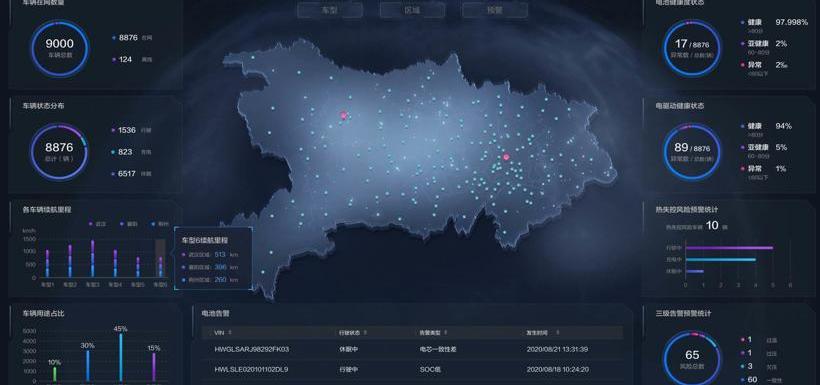The image size is (820, 385).
Task: Open alert row HWLSLE020101102DL9
Action: [412, 369]
